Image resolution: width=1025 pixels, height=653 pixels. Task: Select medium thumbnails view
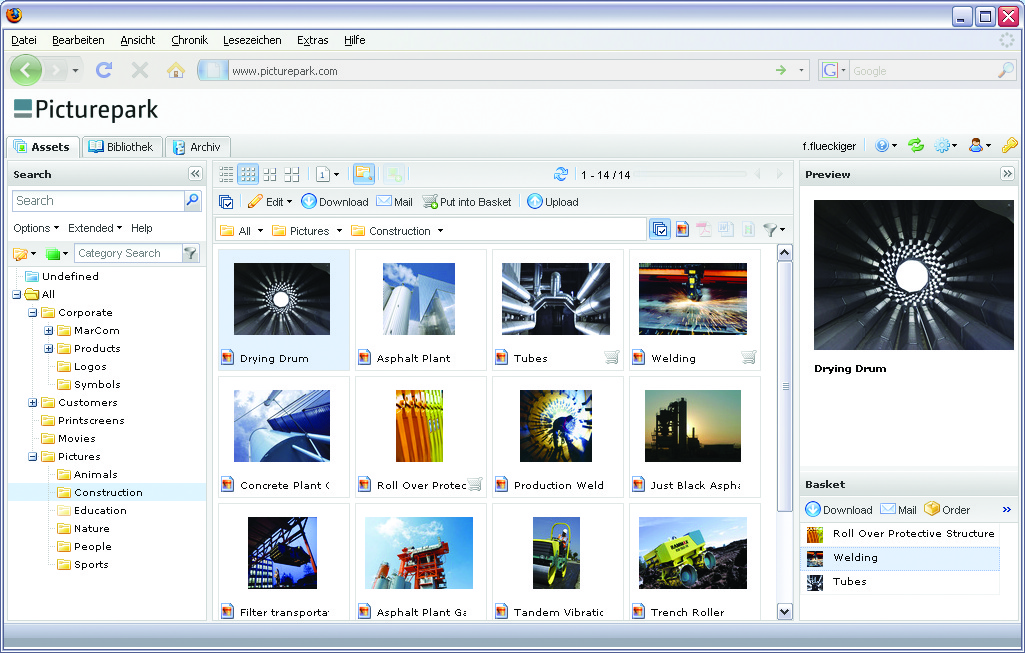click(269, 175)
